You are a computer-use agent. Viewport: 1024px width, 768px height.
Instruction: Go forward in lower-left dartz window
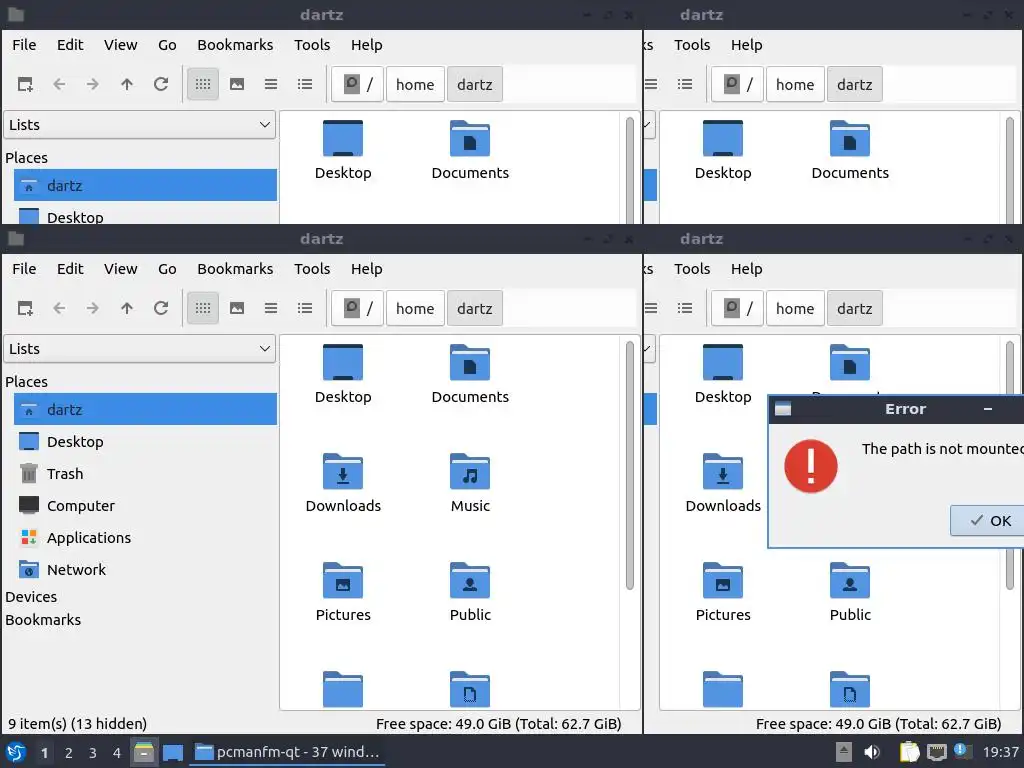click(93, 308)
